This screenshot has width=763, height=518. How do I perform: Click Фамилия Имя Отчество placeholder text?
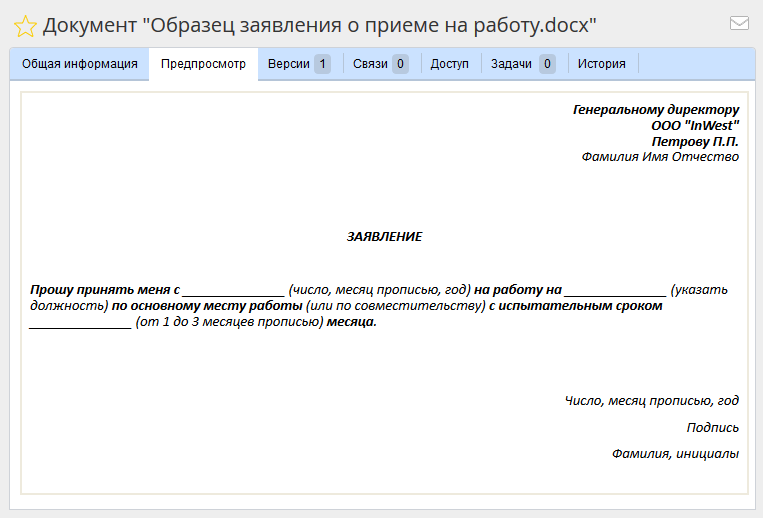click(660, 157)
